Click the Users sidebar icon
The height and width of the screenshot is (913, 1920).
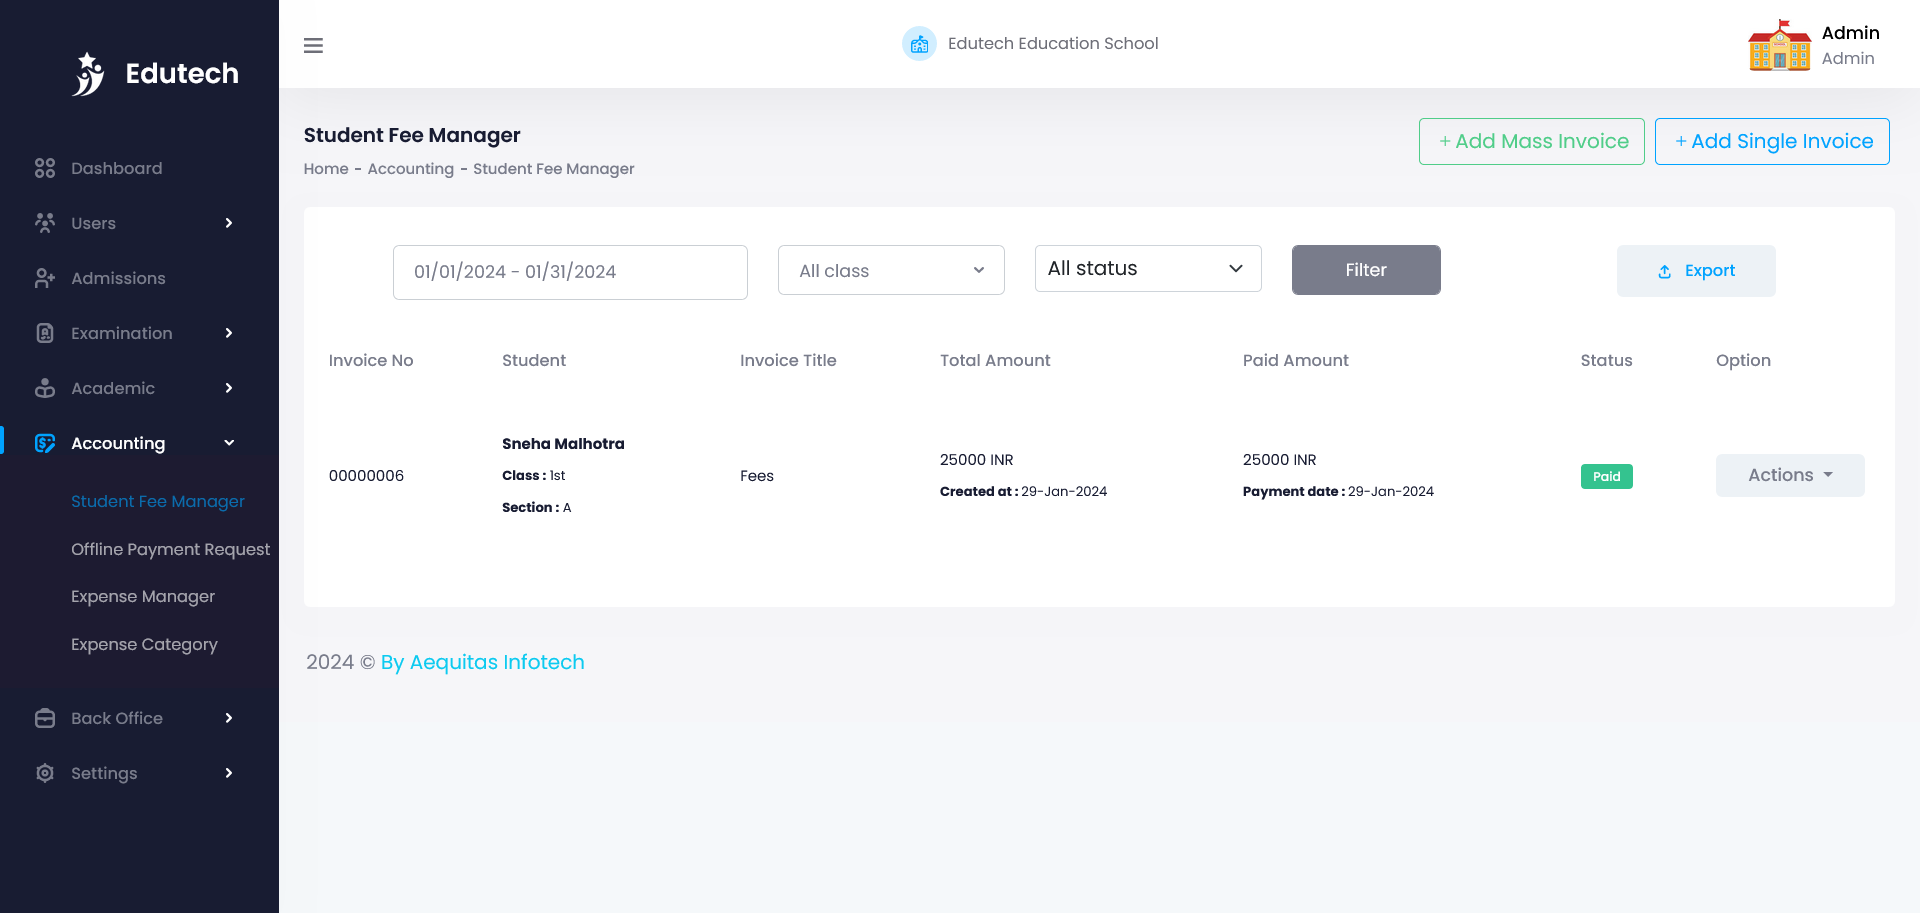[45, 223]
